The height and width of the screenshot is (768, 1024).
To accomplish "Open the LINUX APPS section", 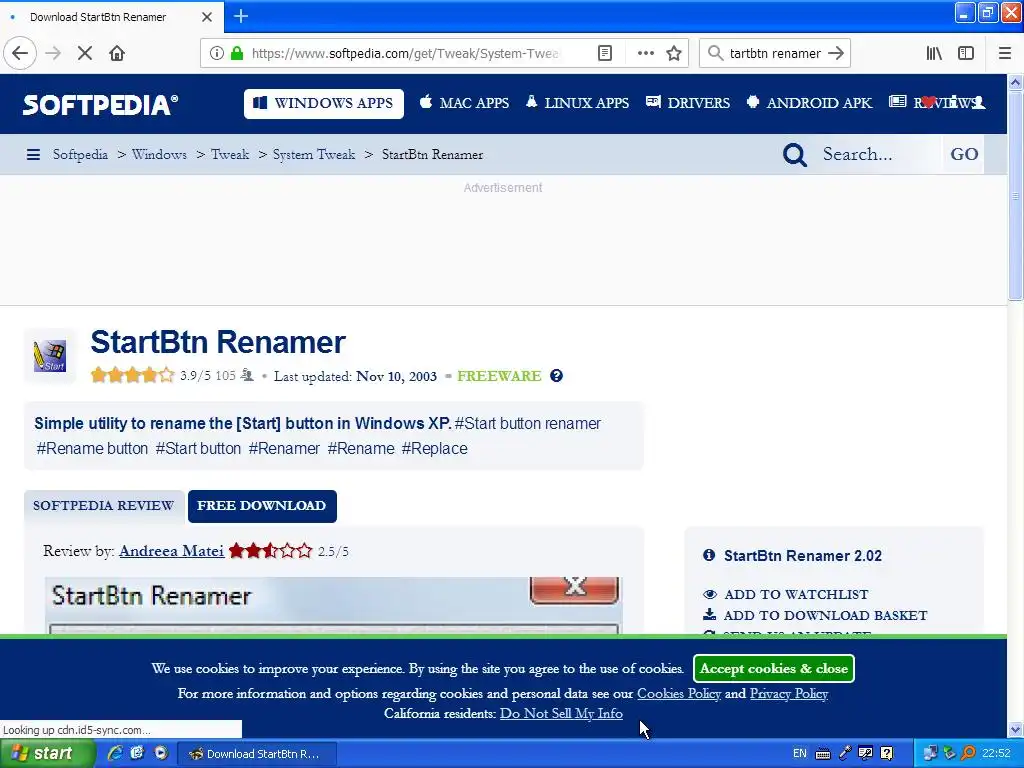I will 577,103.
